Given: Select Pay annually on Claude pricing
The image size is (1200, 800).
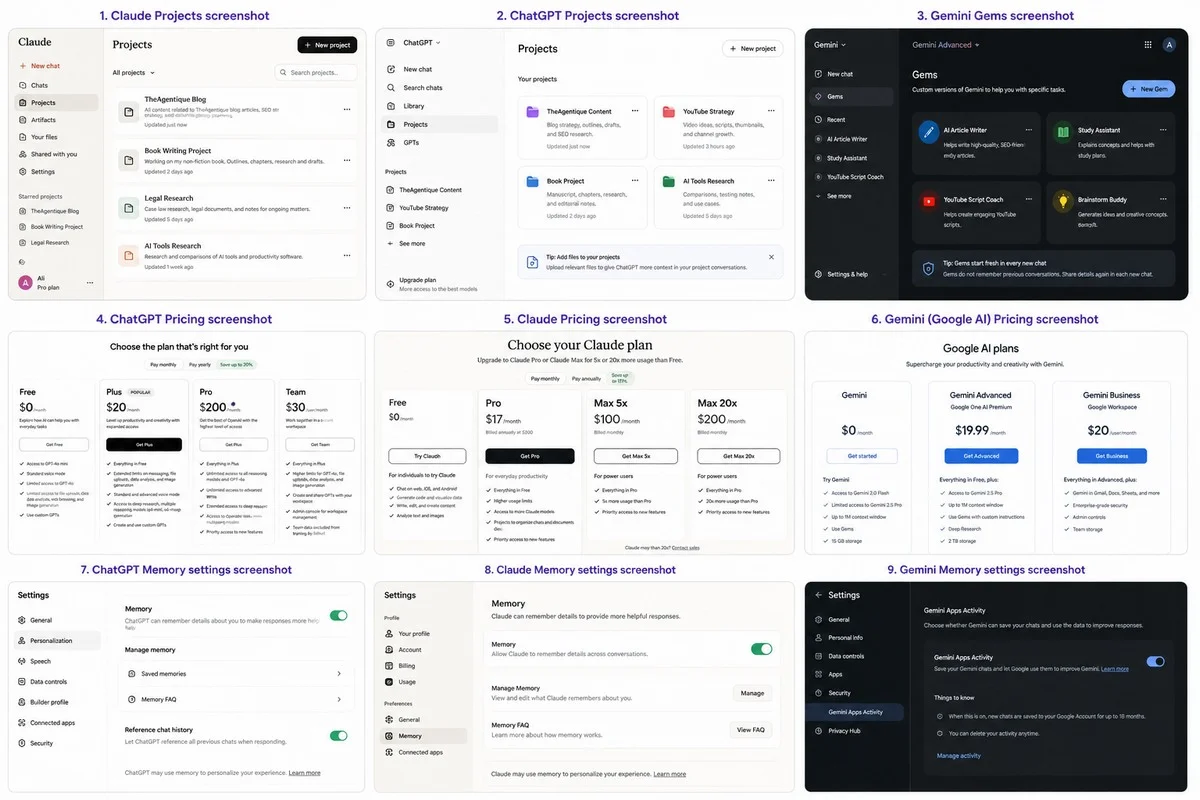Looking at the screenshot, I should pyautogui.click(x=588, y=379).
